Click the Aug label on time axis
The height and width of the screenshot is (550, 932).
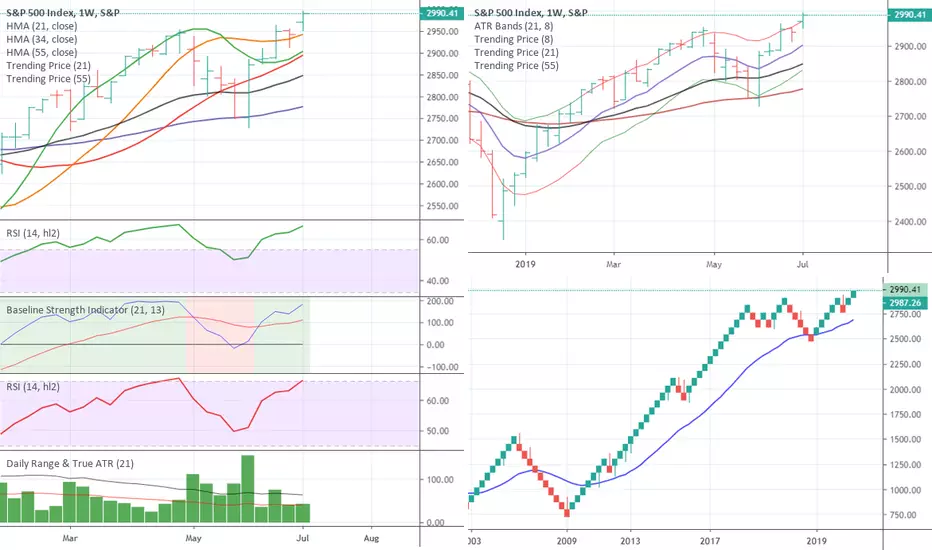pos(371,539)
